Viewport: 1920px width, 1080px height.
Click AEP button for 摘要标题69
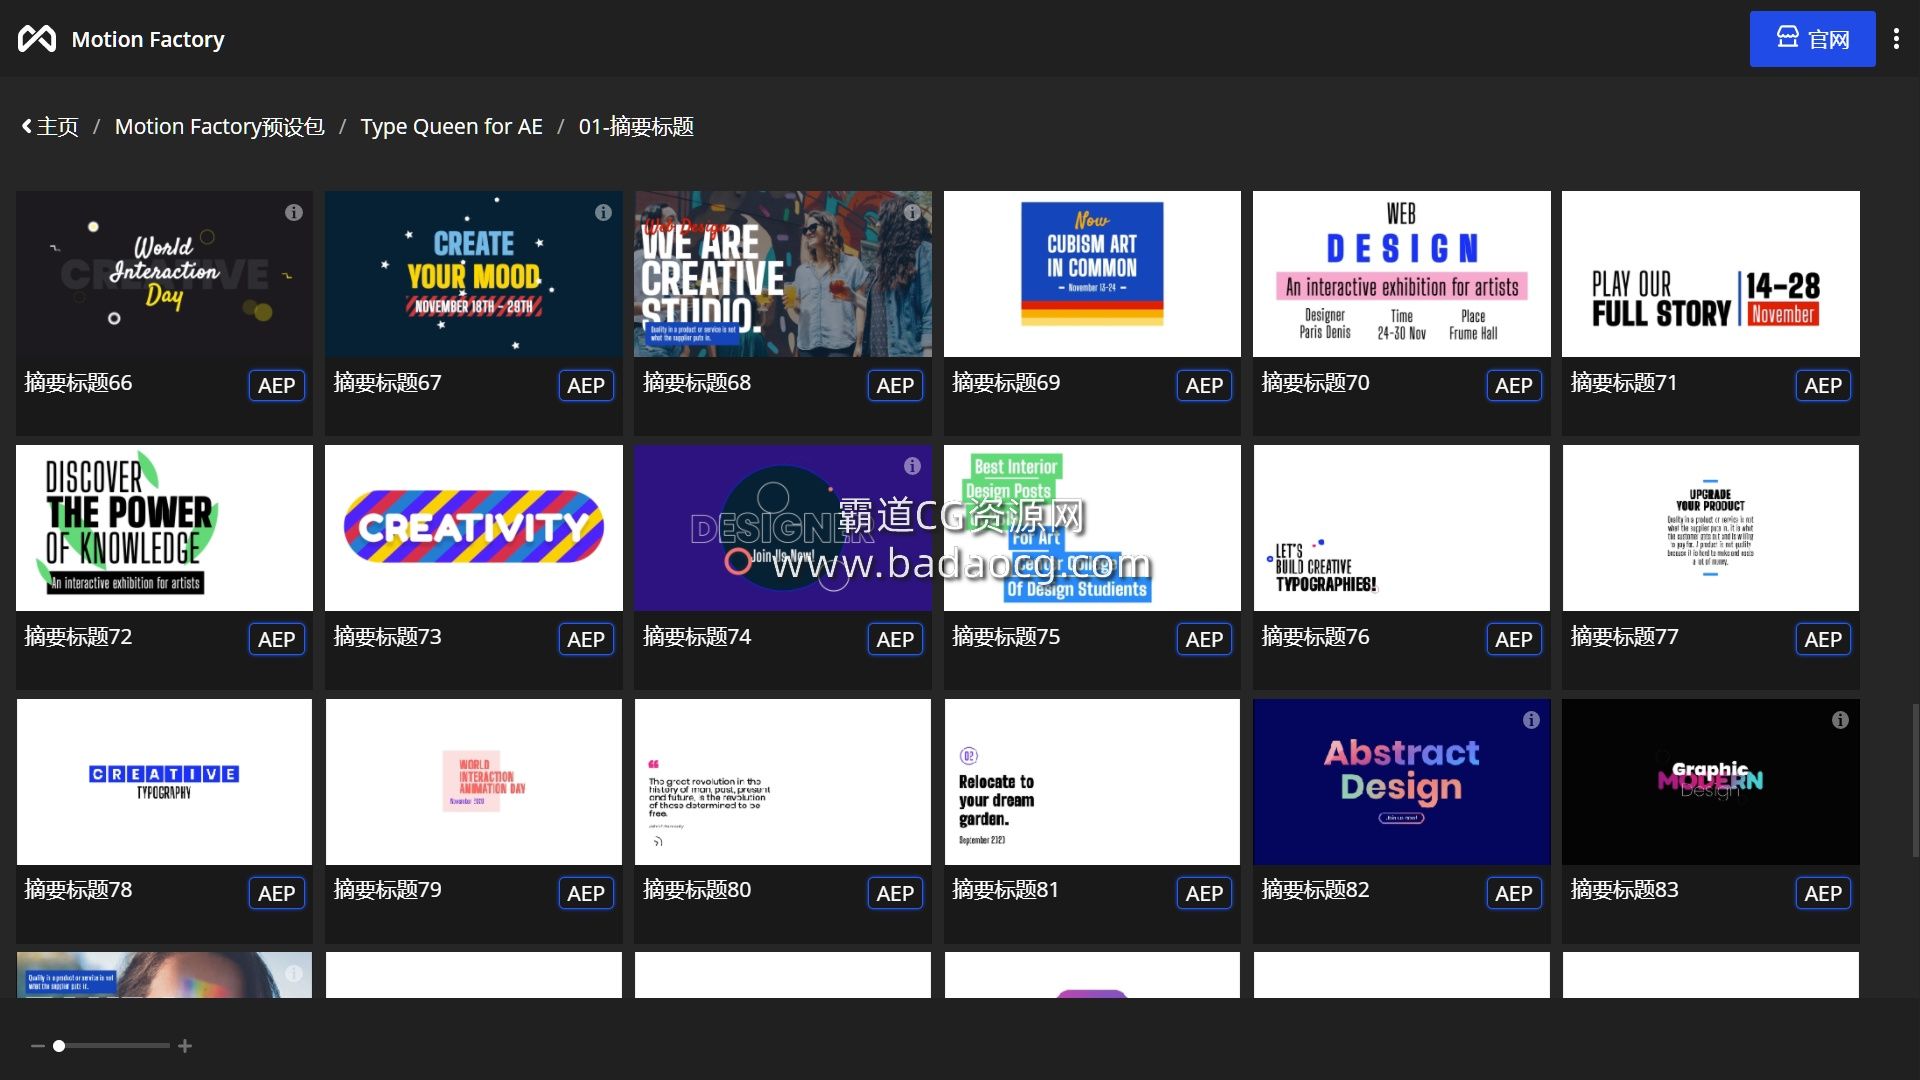(x=1204, y=385)
